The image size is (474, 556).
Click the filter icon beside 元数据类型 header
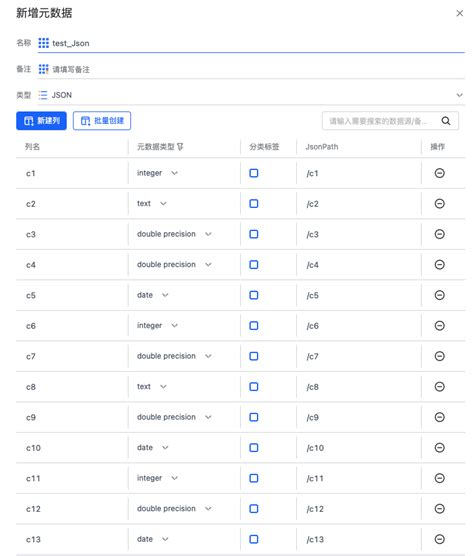pos(180,146)
